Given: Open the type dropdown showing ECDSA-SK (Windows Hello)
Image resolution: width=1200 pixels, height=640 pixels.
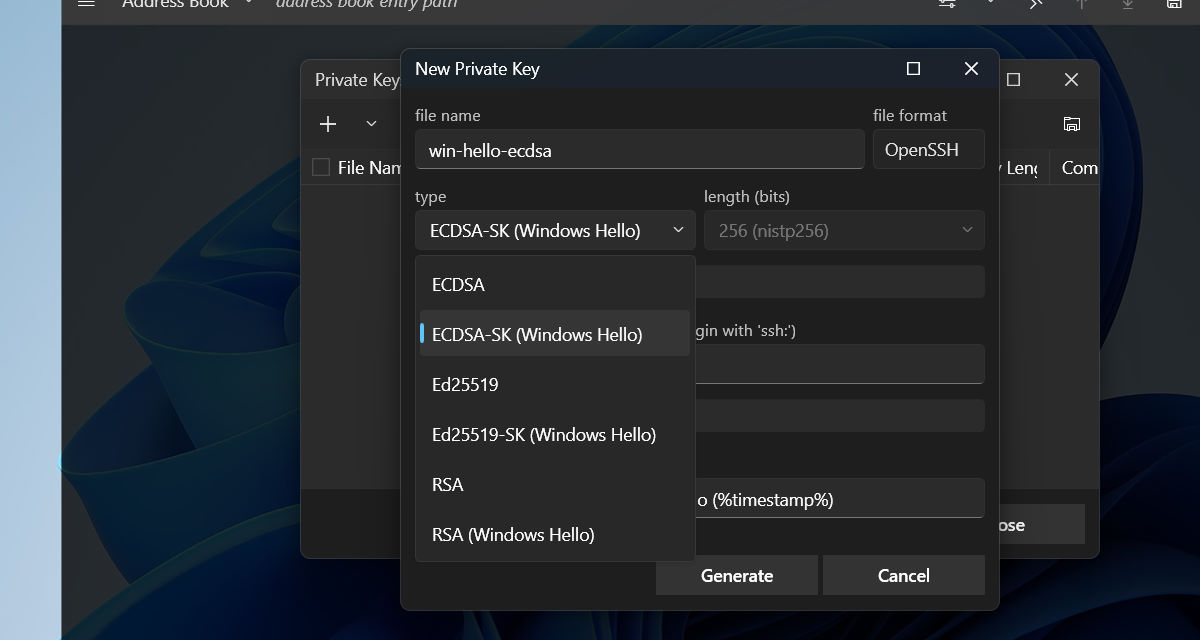Looking at the screenshot, I should click(555, 230).
